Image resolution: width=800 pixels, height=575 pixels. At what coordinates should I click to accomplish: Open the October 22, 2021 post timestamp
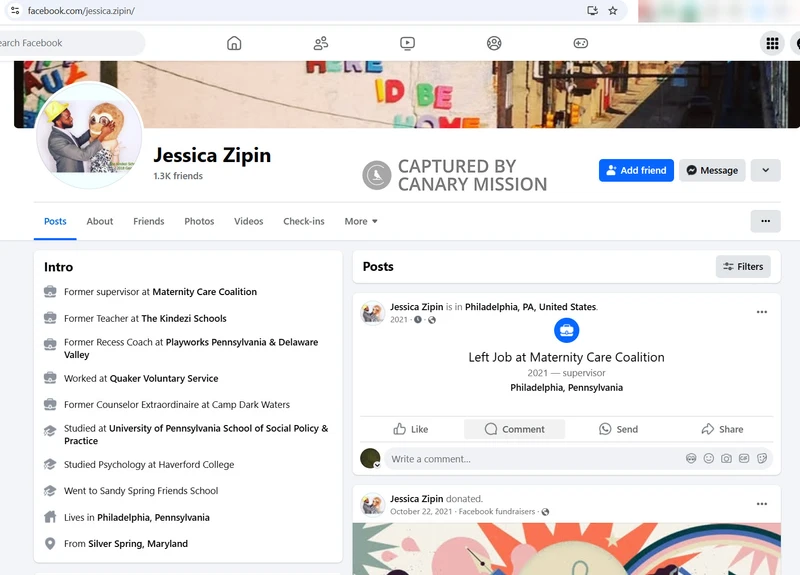(421, 512)
